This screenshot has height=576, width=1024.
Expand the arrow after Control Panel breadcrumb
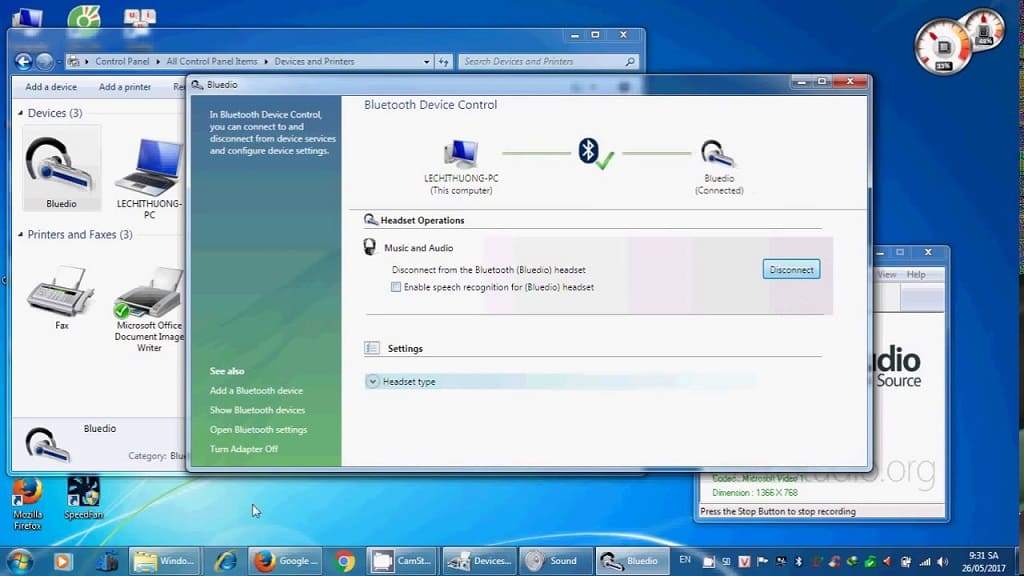click(x=157, y=61)
